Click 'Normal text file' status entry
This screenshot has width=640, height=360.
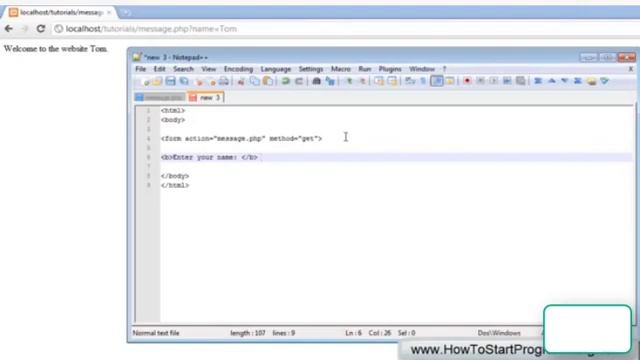pyautogui.click(x=156, y=333)
